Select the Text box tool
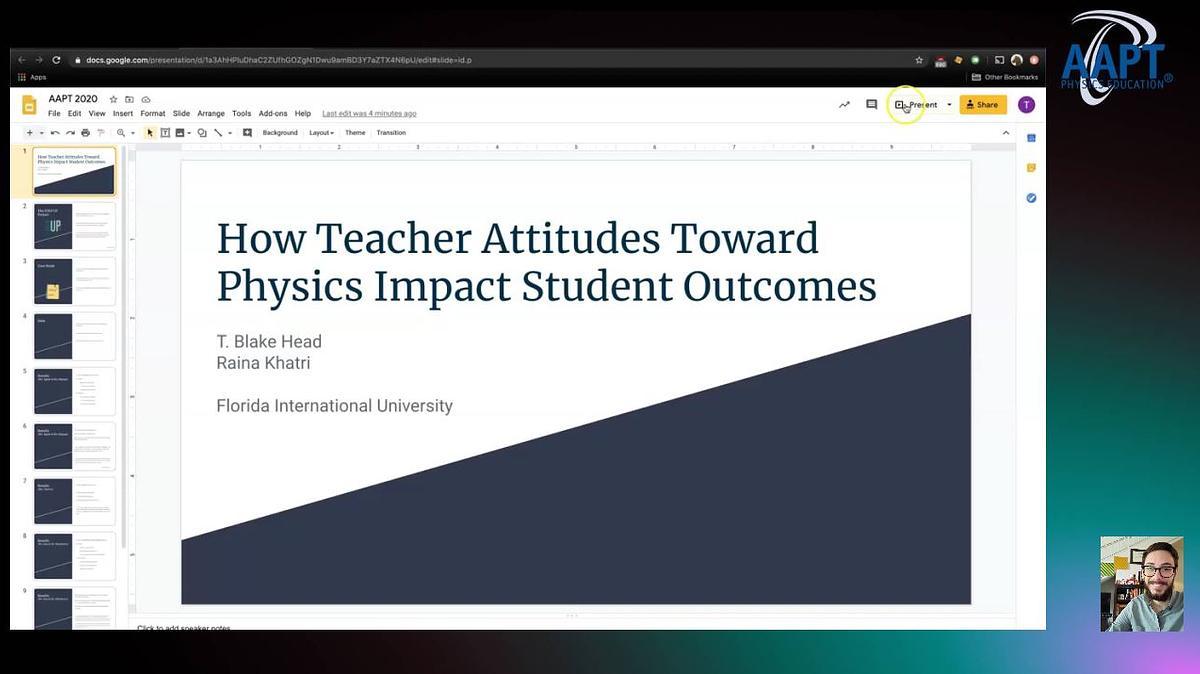Screen dimensions: 1200x674 165,133
